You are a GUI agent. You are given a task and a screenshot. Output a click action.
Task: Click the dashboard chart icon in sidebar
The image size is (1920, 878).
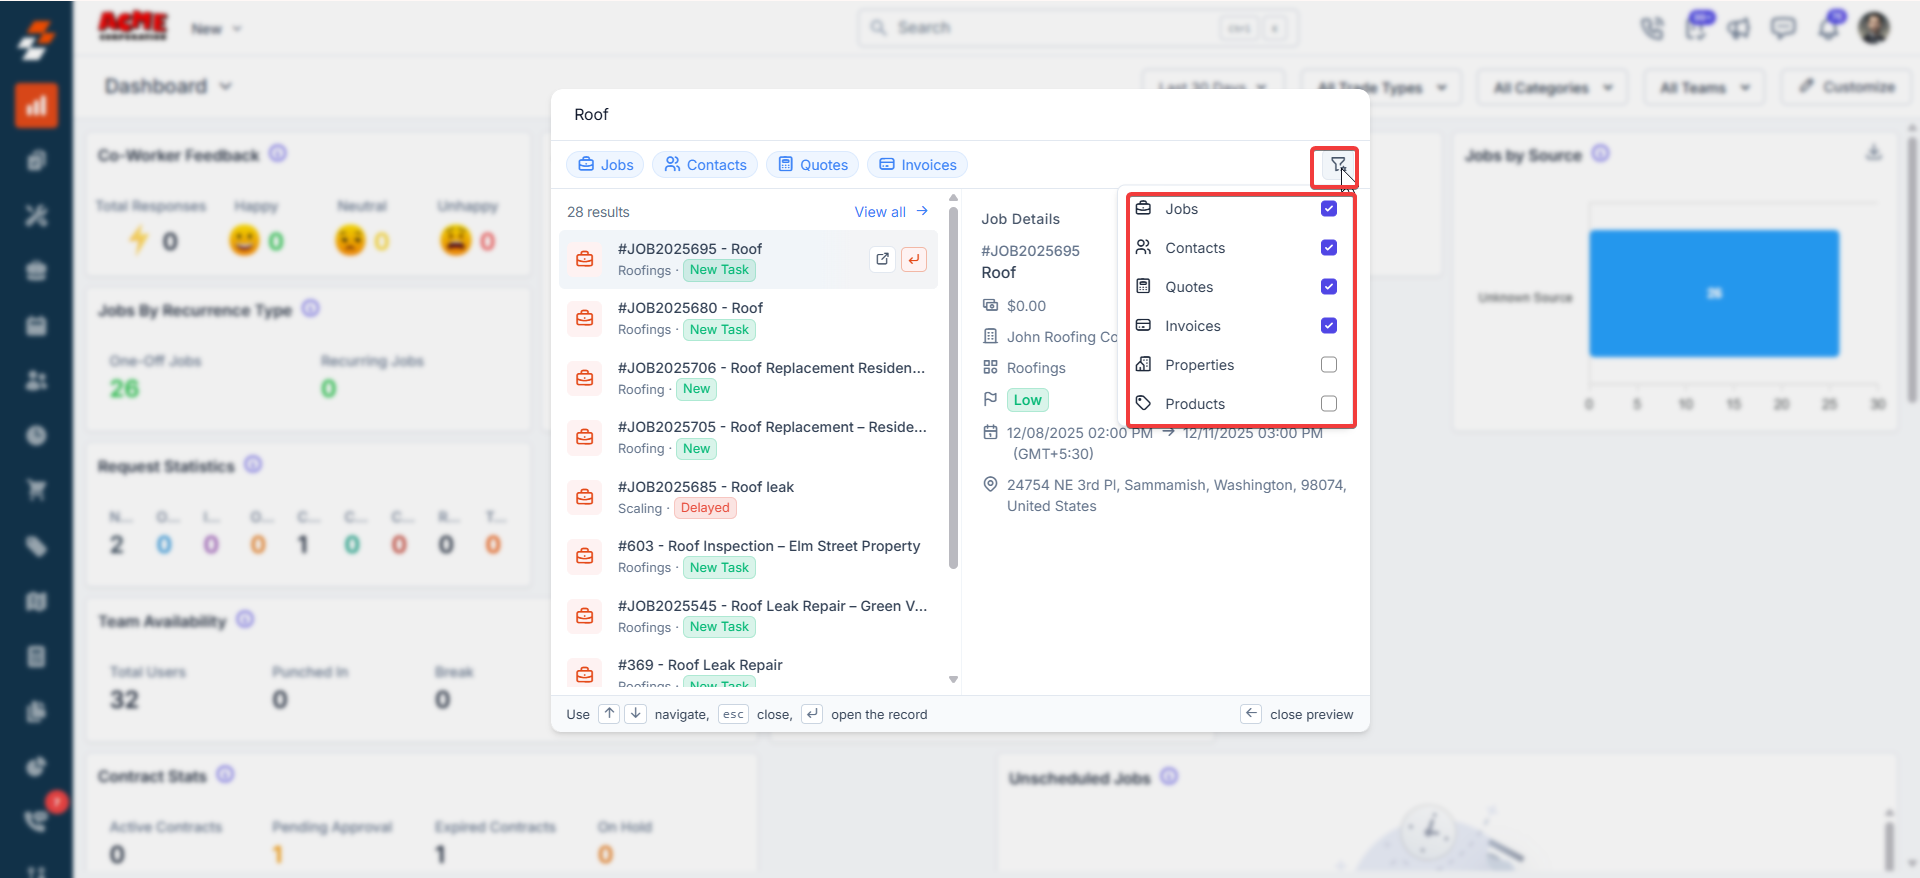click(36, 105)
